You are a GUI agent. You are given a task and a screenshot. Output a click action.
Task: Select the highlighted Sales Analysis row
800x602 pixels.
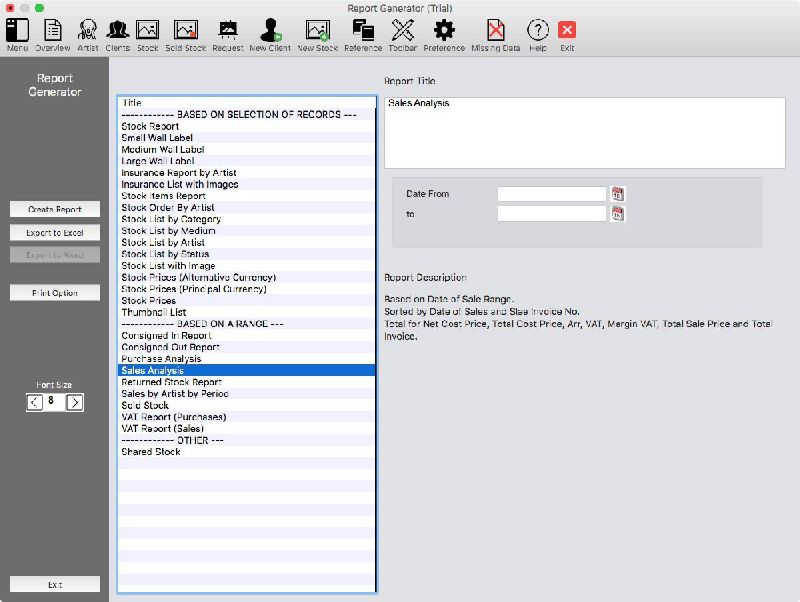pyautogui.click(x=246, y=370)
